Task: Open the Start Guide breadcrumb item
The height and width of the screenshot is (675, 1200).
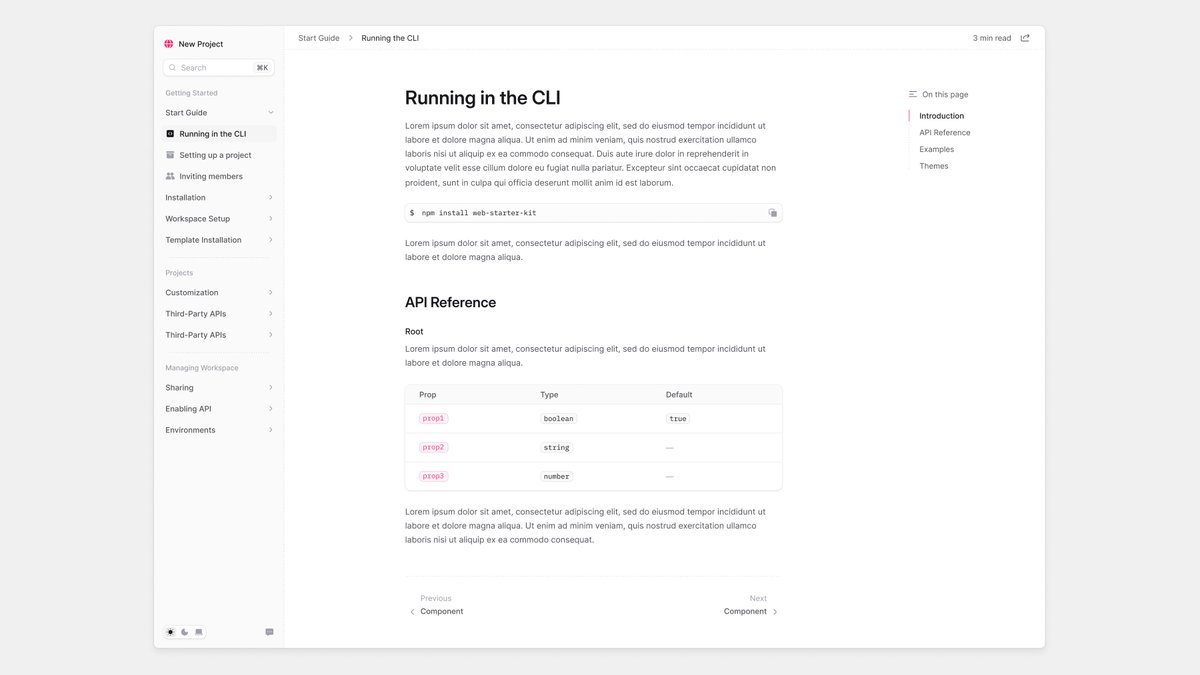Action: click(x=318, y=37)
